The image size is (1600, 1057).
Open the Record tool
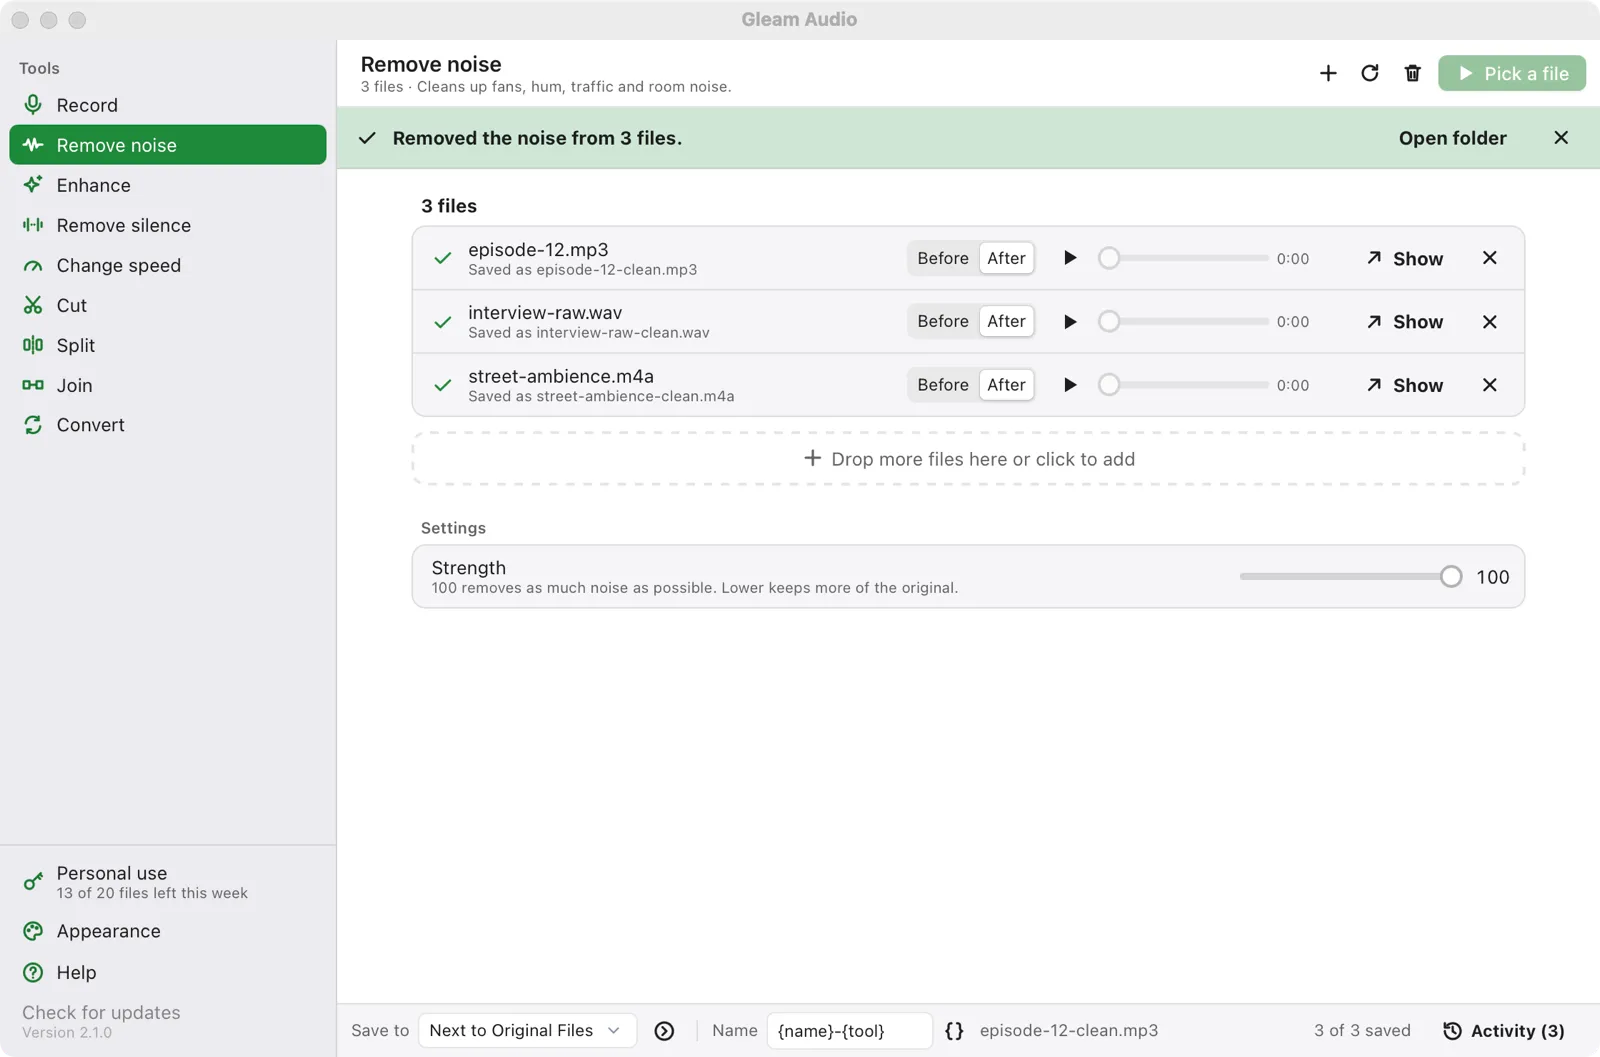(x=168, y=105)
